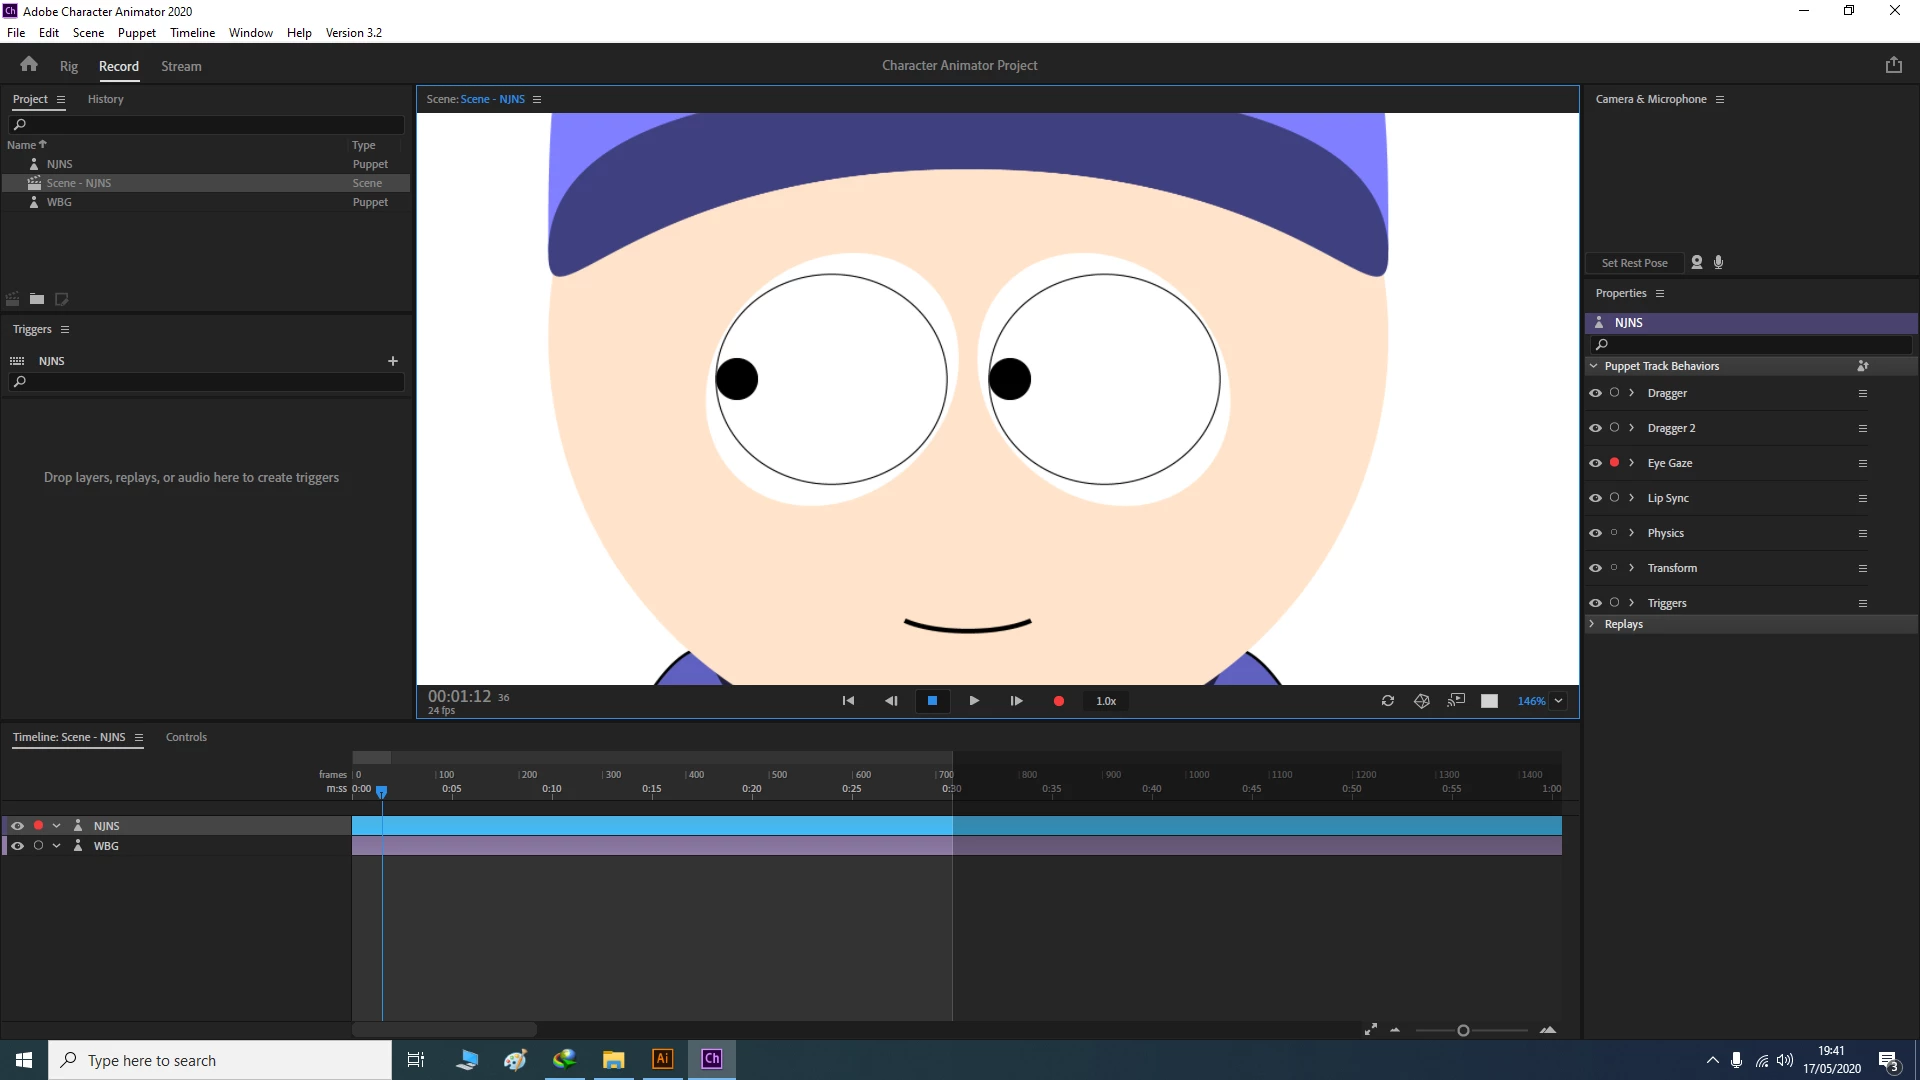Toggle the camera input icon
Image resolution: width=1920 pixels, height=1080 pixels.
pos(1697,262)
